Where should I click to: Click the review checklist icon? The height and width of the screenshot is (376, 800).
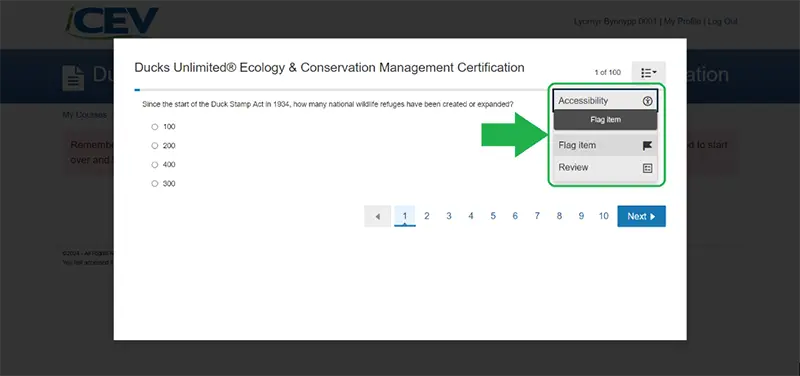tap(647, 168)
